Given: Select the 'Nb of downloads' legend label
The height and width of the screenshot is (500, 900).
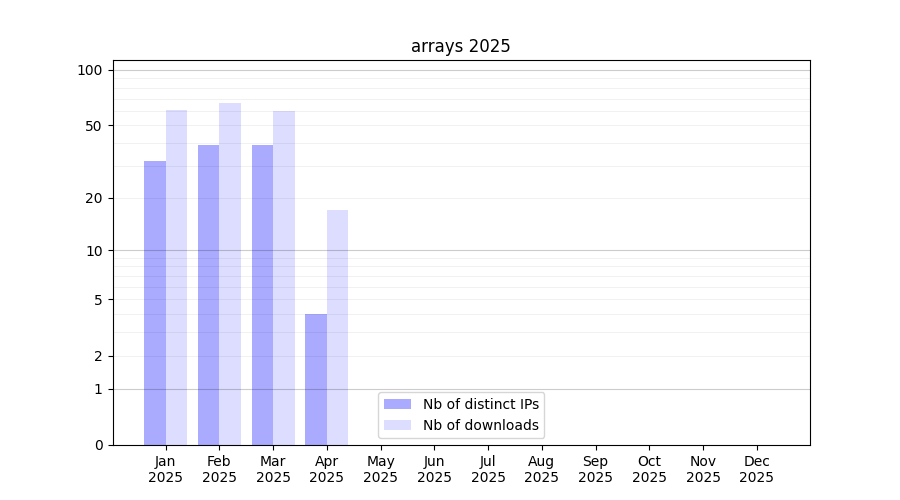Looking at the screenshot, I should pyautogui.click(x=481, y=425).
